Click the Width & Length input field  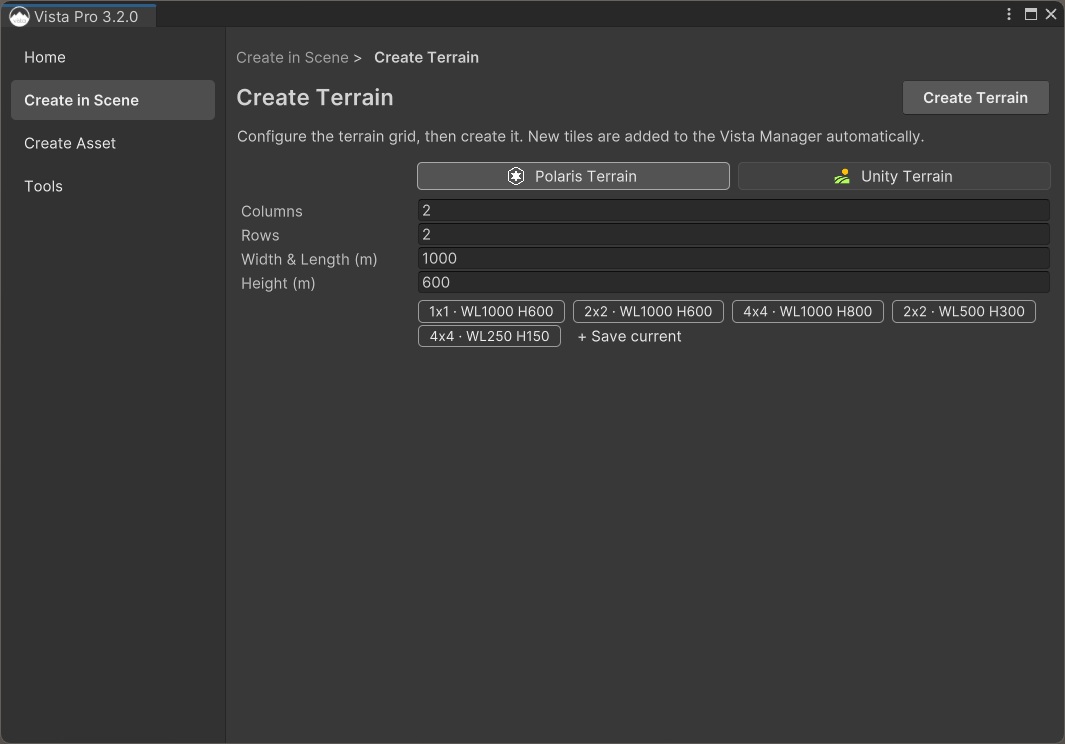click(734, 258)
